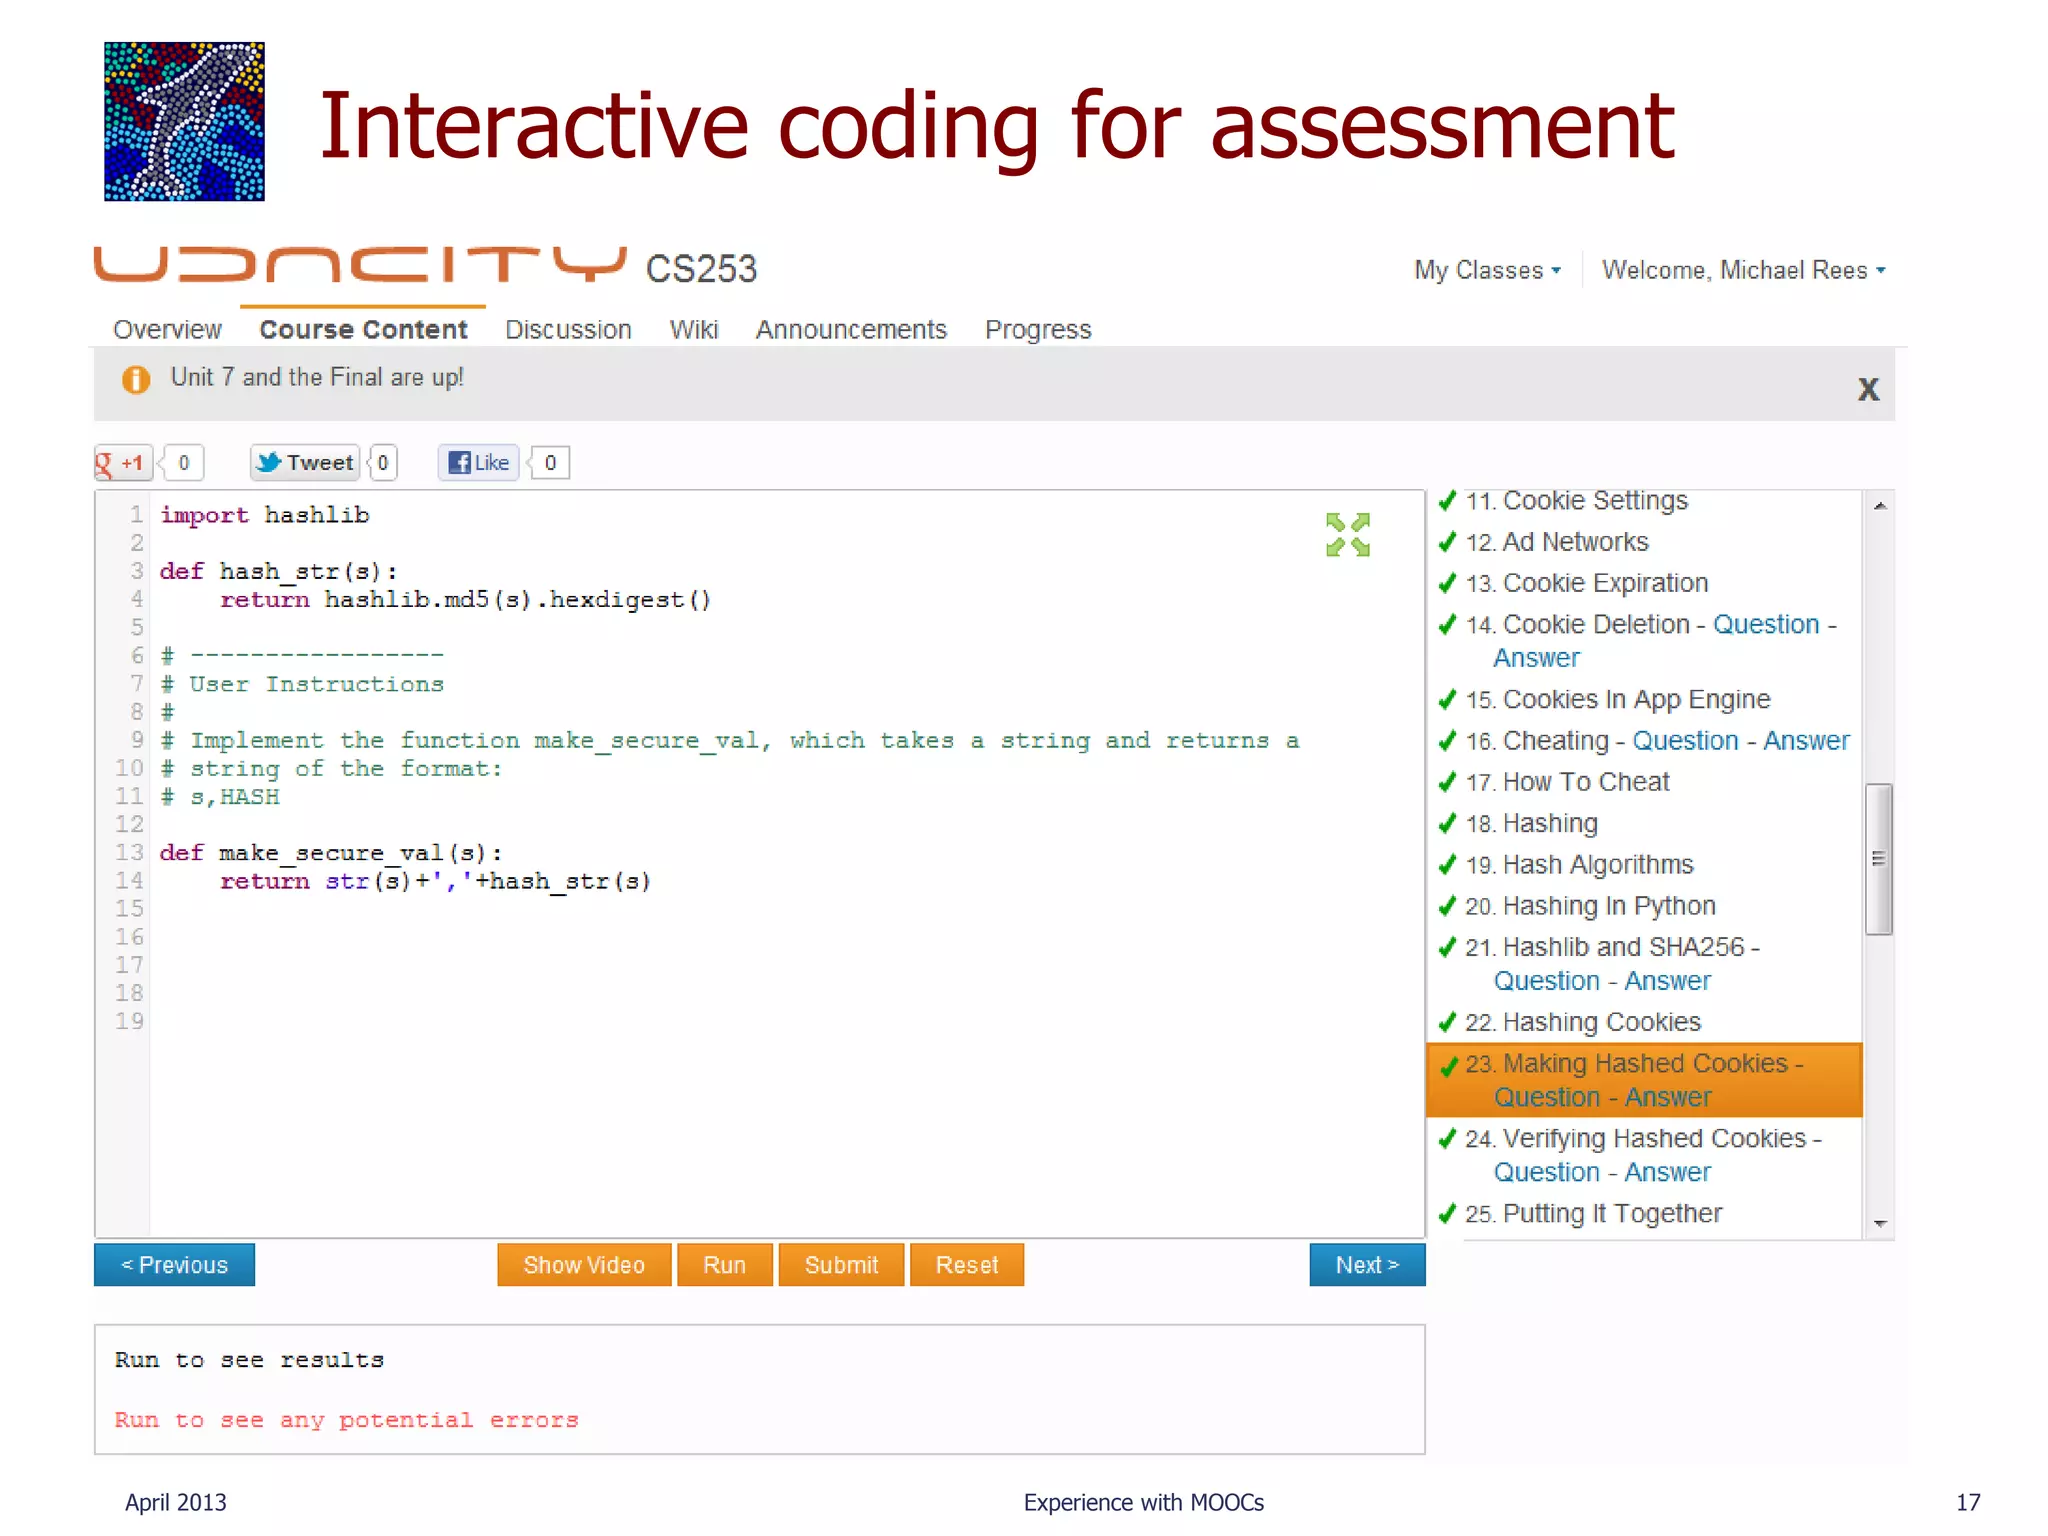Open the My Classes dropdown
2048x1536 pixels.
pyautogui.click(x=1487, y=270)
